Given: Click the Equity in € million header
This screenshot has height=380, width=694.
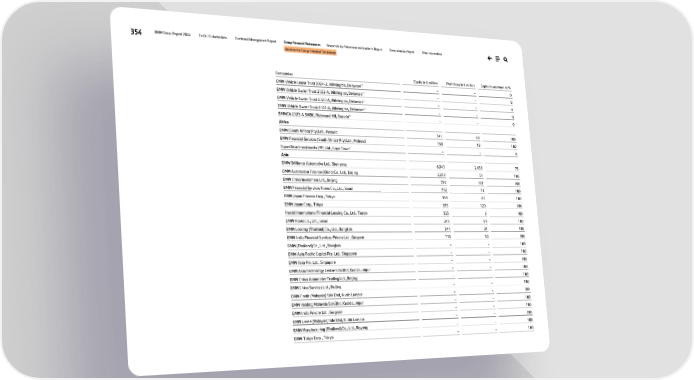Looking at the screenshot, I should [x=426, y=82].
